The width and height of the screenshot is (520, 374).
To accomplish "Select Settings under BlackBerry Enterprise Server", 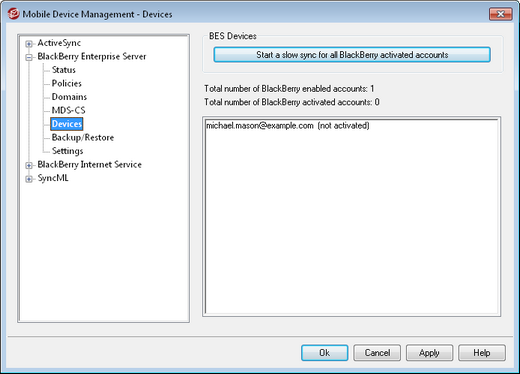I will point(67,151).
